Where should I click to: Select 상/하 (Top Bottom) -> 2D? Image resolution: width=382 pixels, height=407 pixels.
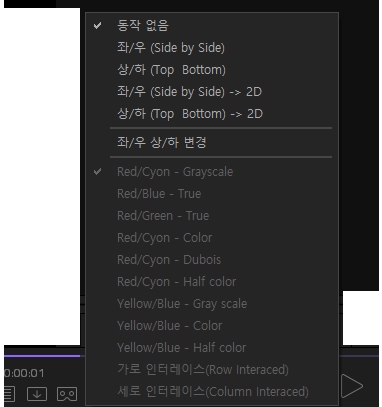(212, 114)
